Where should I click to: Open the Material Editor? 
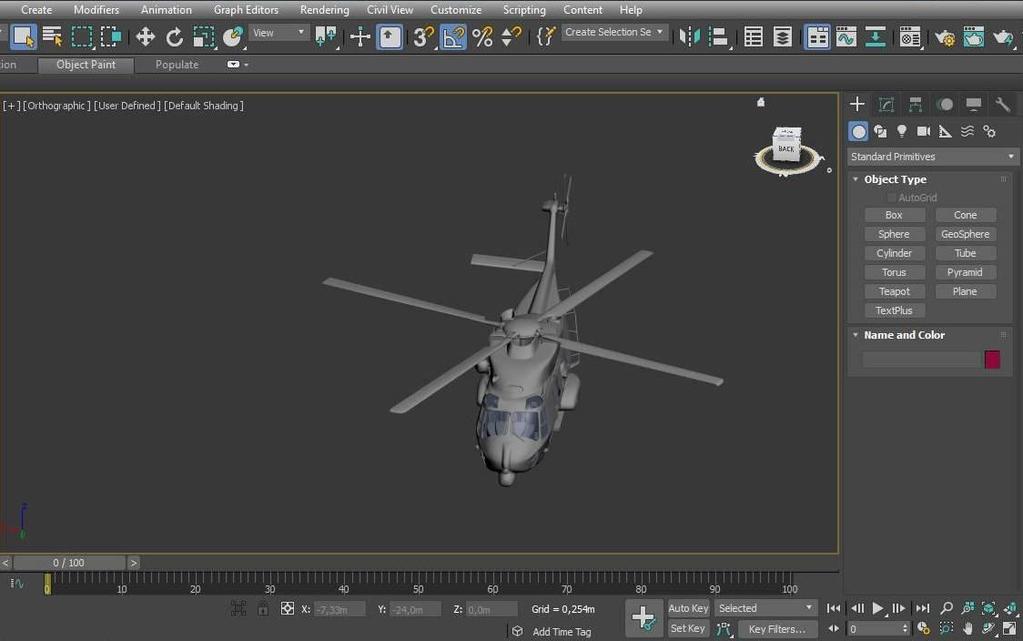point(909,37)
